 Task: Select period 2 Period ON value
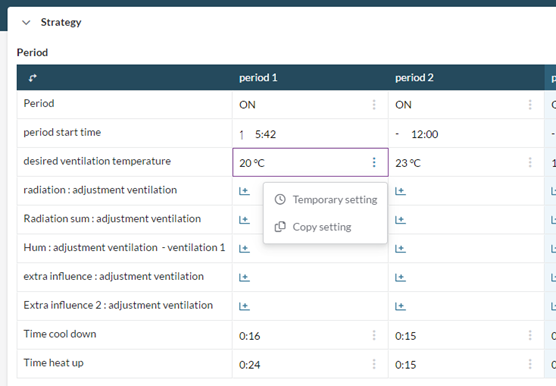(x=403, y=105)
